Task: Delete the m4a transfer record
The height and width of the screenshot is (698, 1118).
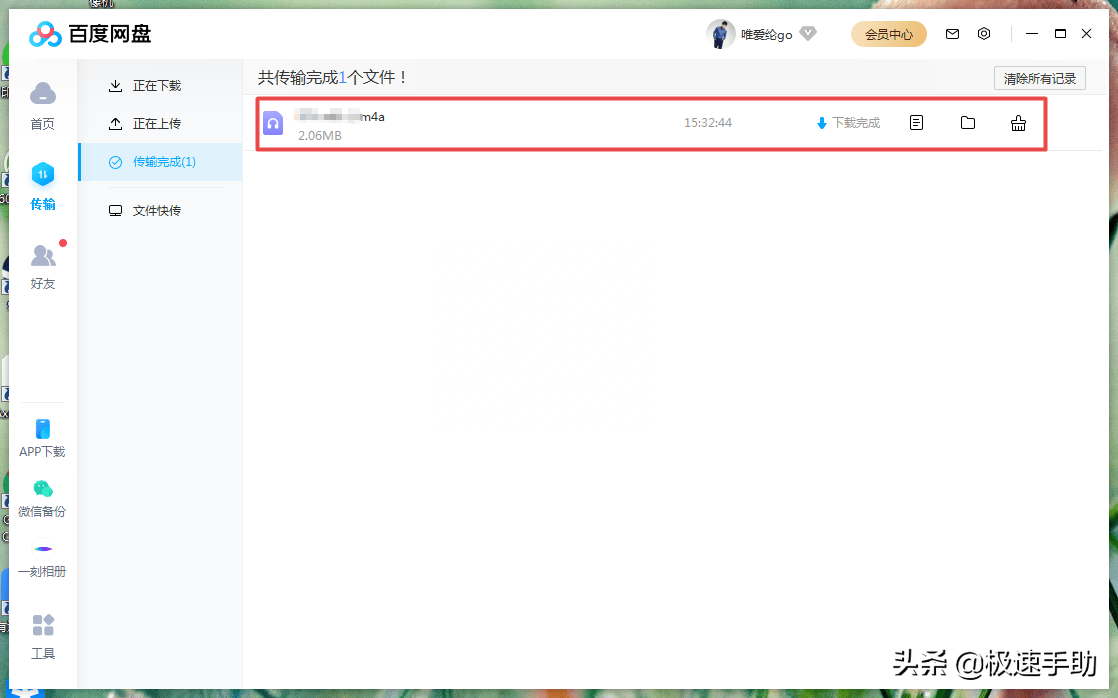Action: coord(1018,123)
